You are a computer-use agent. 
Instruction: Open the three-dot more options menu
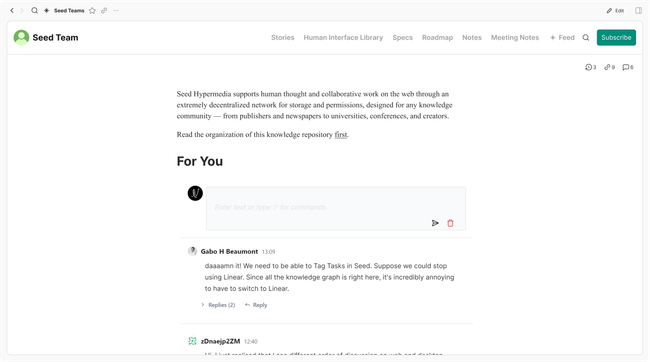pos(116,11)
